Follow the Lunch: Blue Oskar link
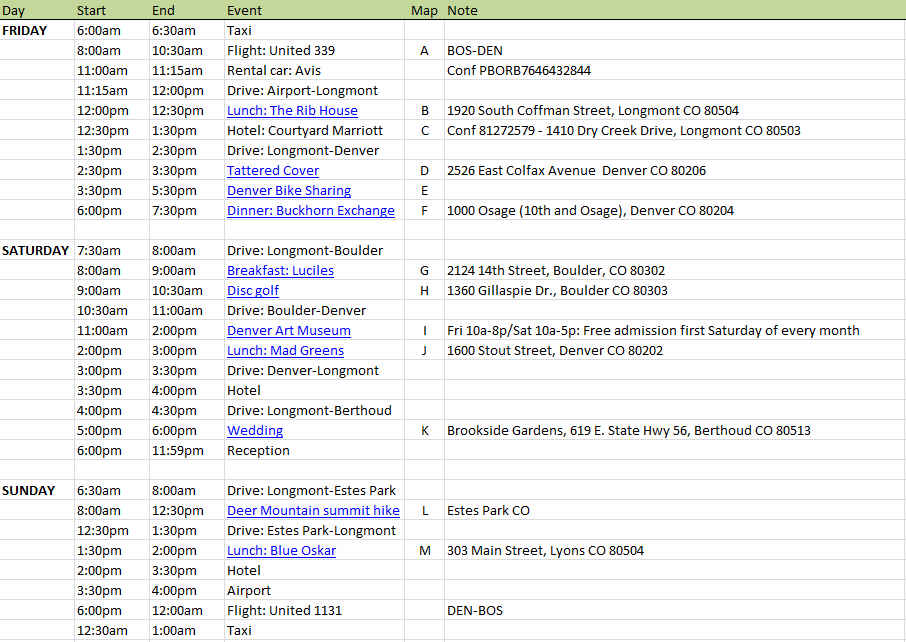 [x=281, y=551]
